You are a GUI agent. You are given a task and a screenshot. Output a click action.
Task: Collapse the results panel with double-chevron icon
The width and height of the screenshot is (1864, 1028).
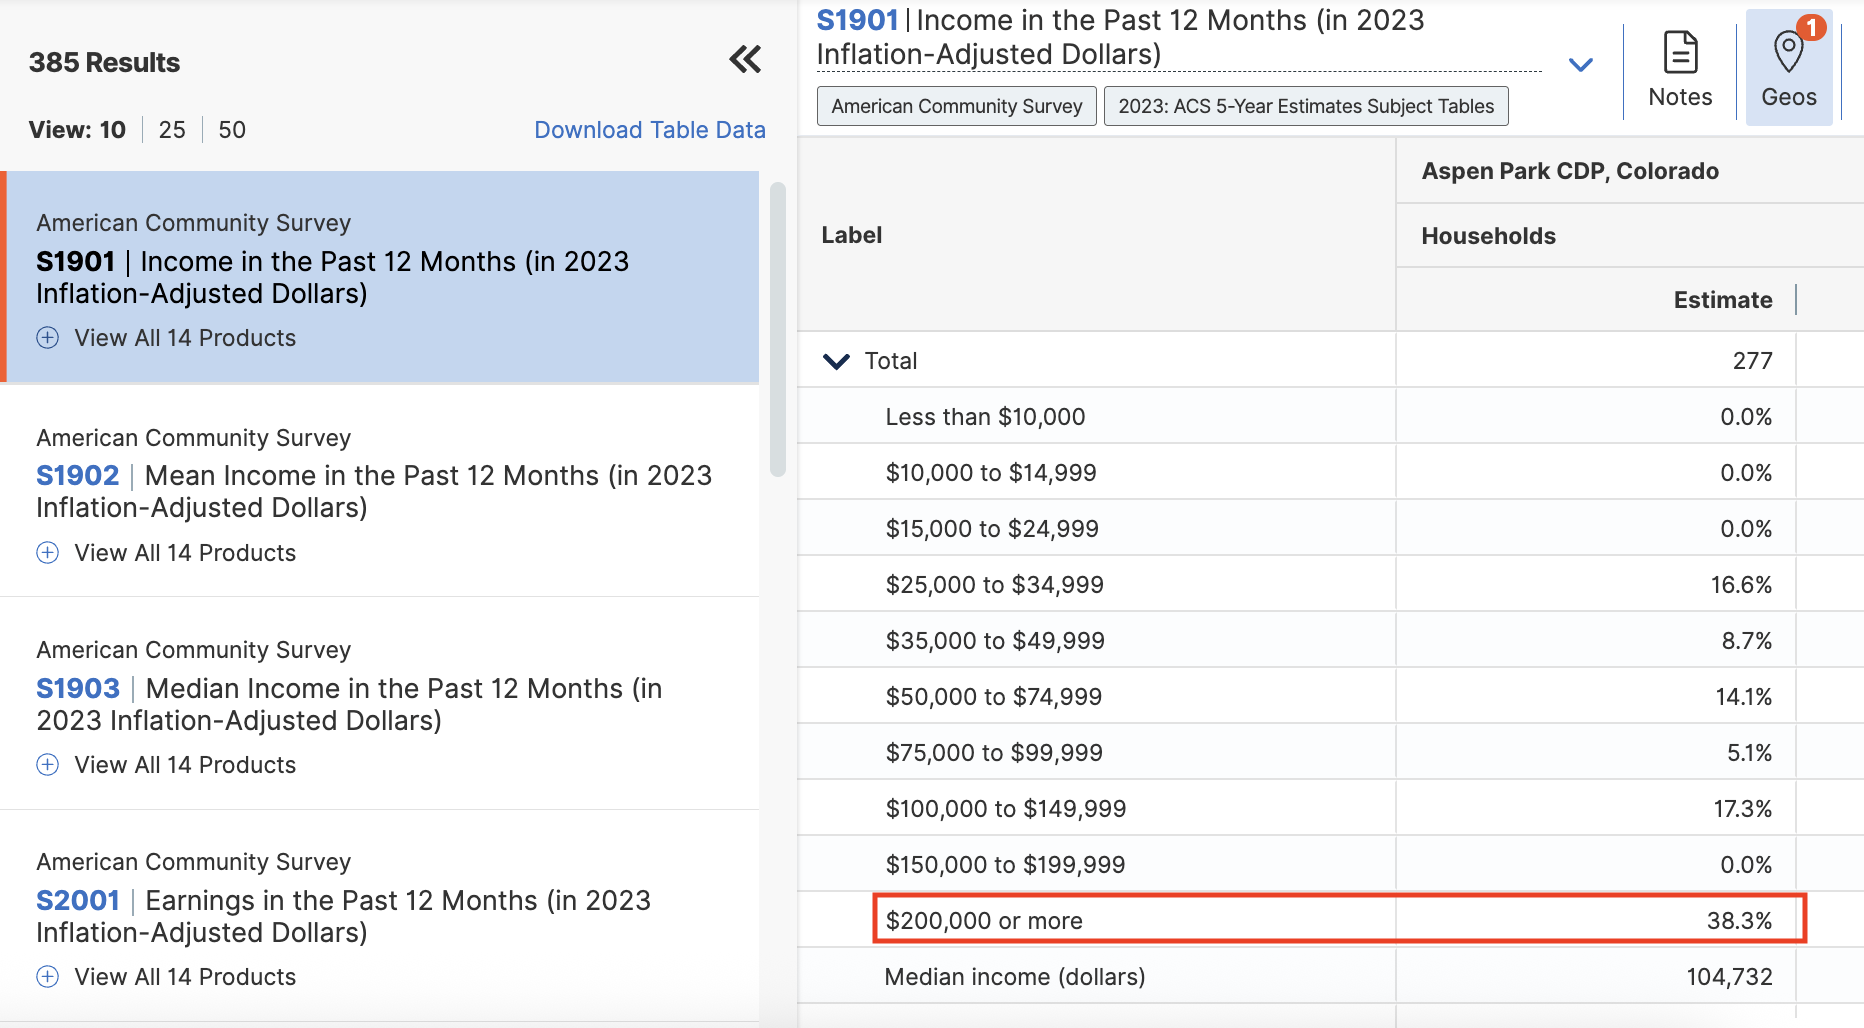click(745, 60)
